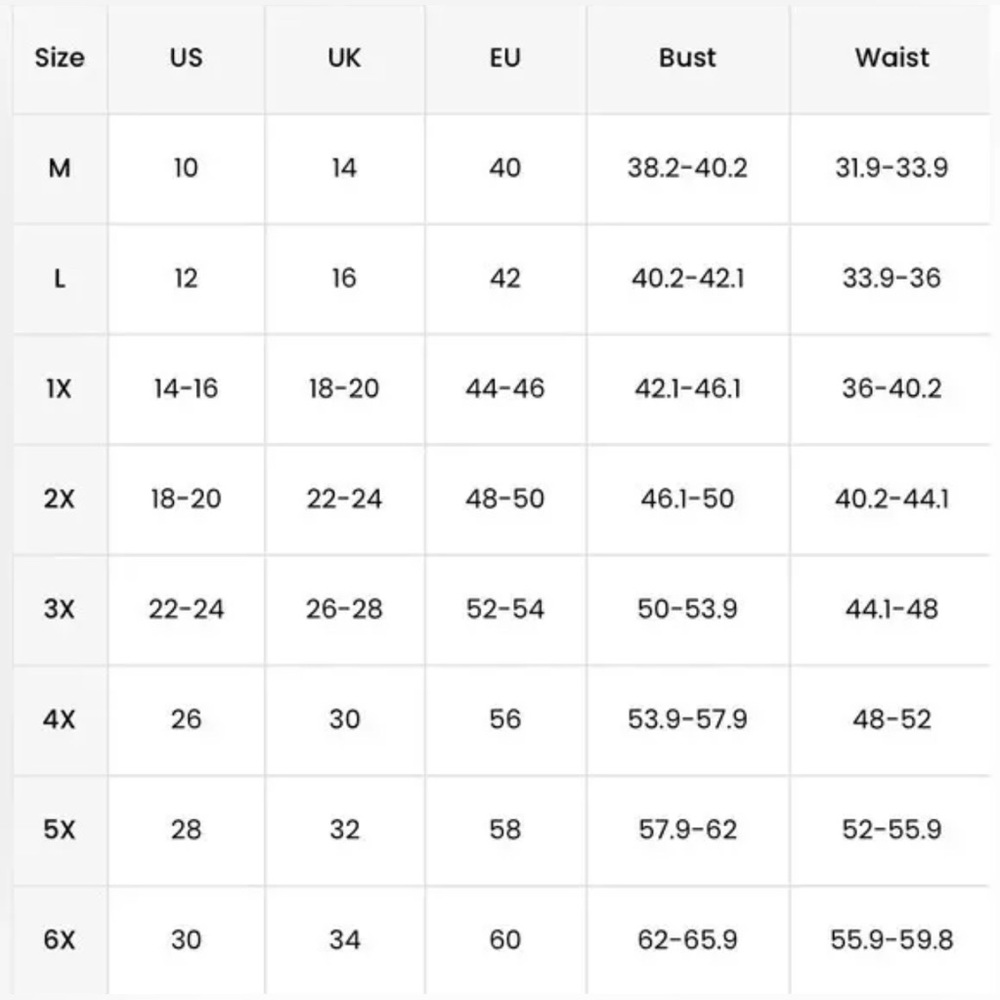Screen dimensions: 1000x1000
Task: Click bust value 53.9-57.9
Action: pyautogui.click(x=688, y=719)
